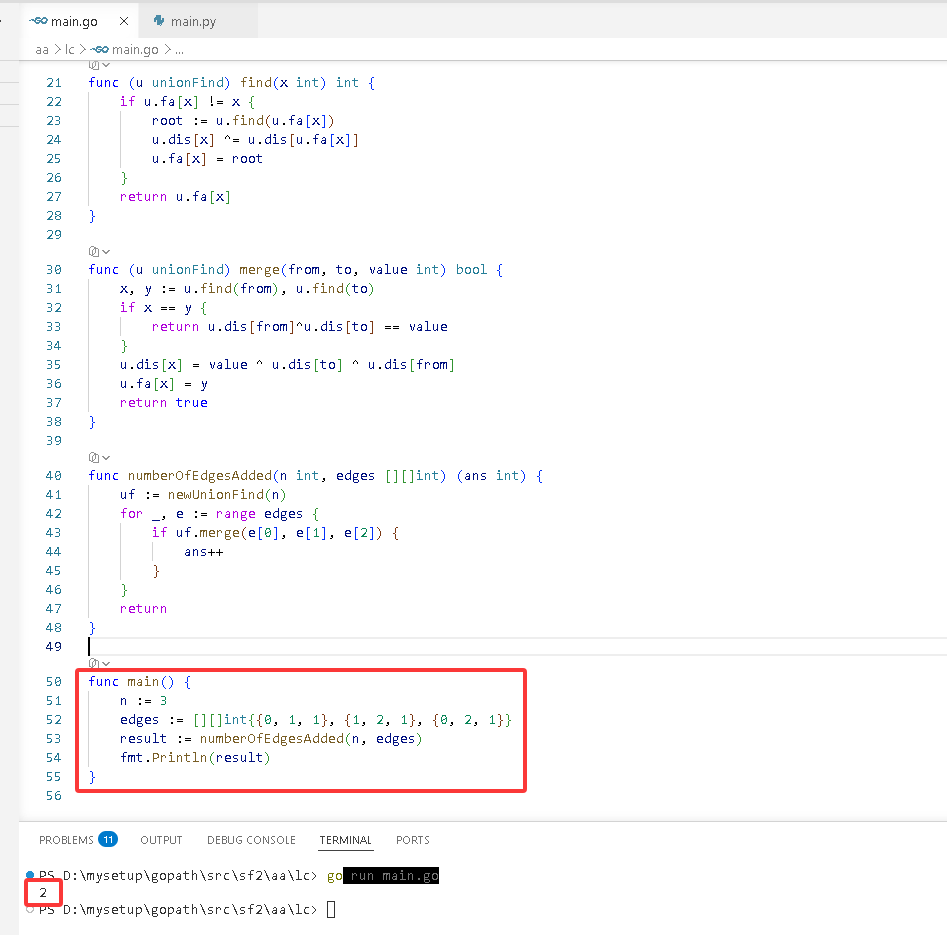
Task: Select the 'aa' folder breadcrumb
Action: (42, 50)
